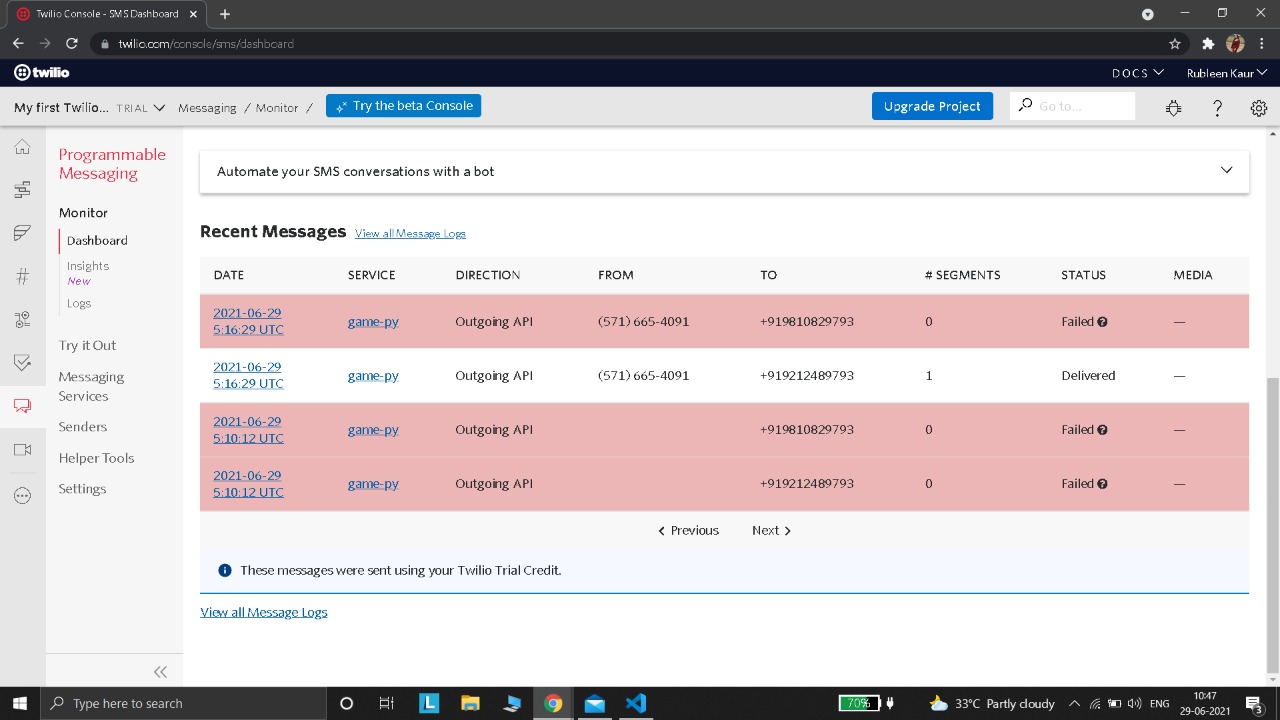1280x720 pixels.
Task: Open File Explorer from taskbar
Action: [x=470, y=703]
